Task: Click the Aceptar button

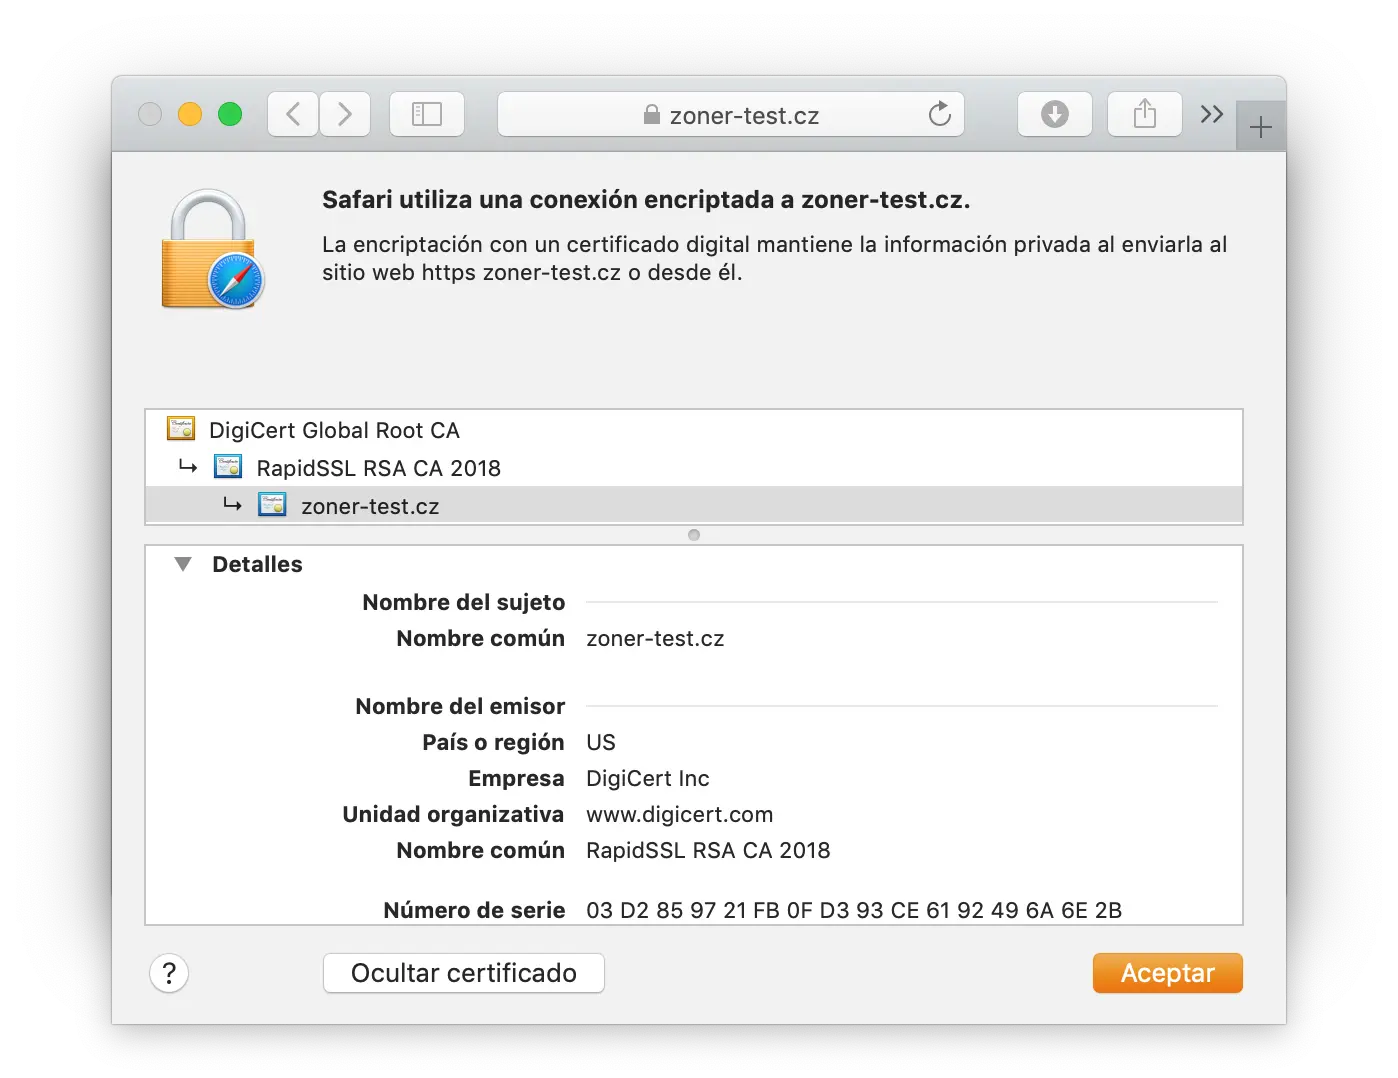Action: (1168, 973)
